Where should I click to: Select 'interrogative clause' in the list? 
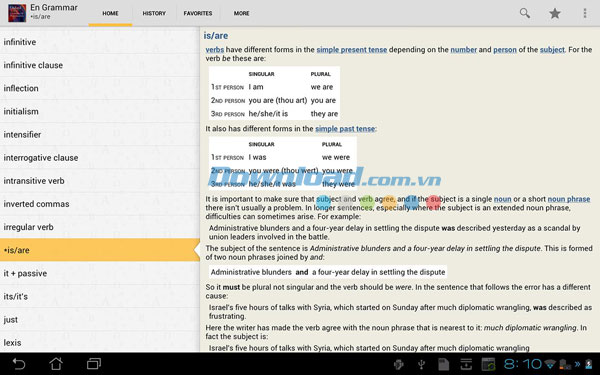[100, 158]
